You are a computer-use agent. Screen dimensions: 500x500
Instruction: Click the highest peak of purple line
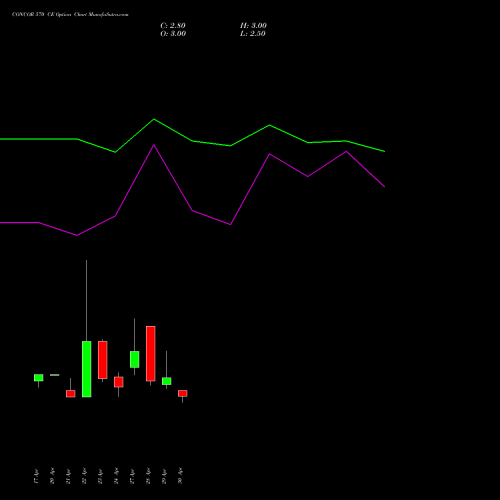point(154,145)
